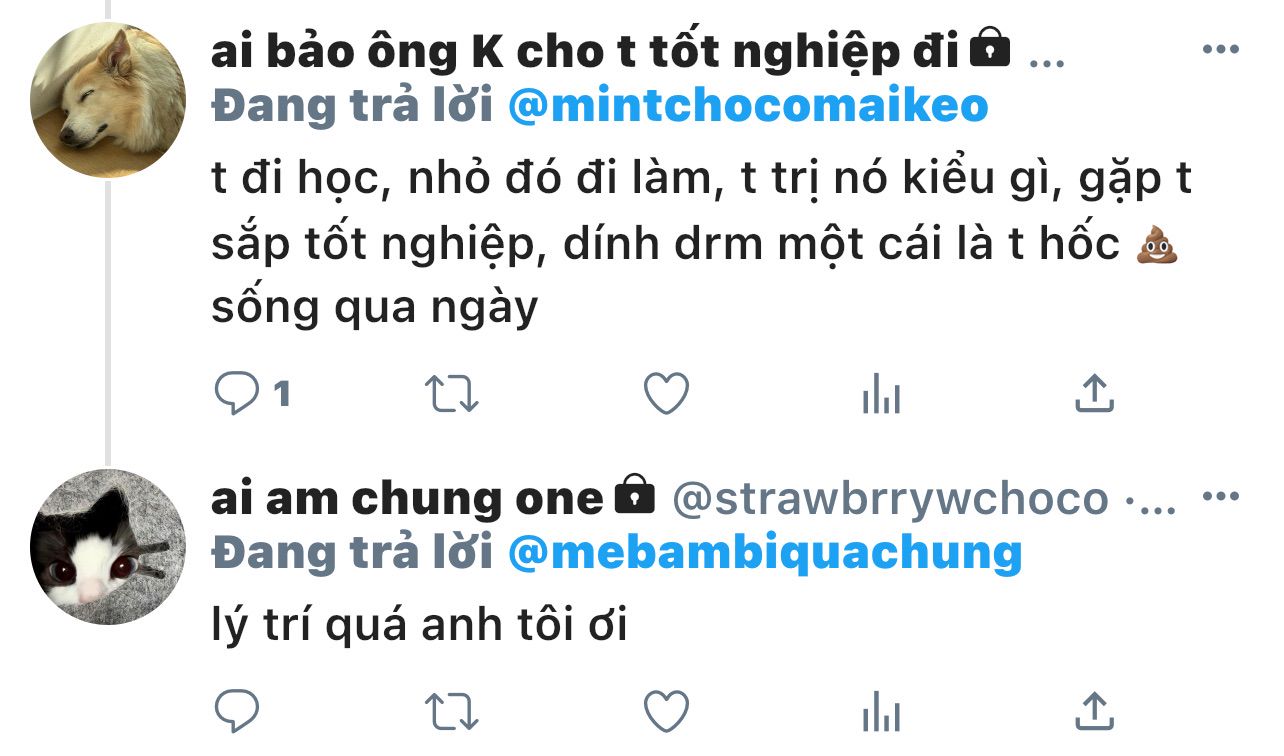Open more options for the second tweet
The image size is (1284, 756).
click(x=1220, y=497)
